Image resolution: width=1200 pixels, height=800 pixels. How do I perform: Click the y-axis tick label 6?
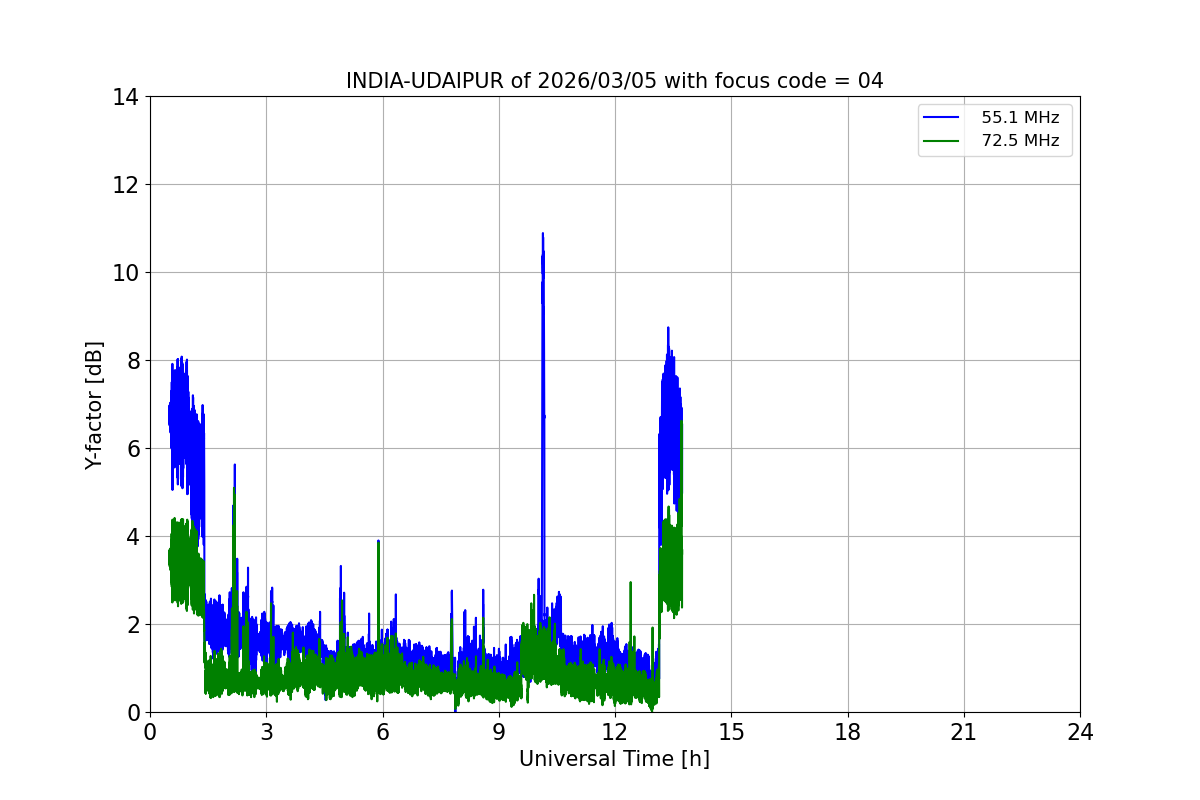click(131, 449)
